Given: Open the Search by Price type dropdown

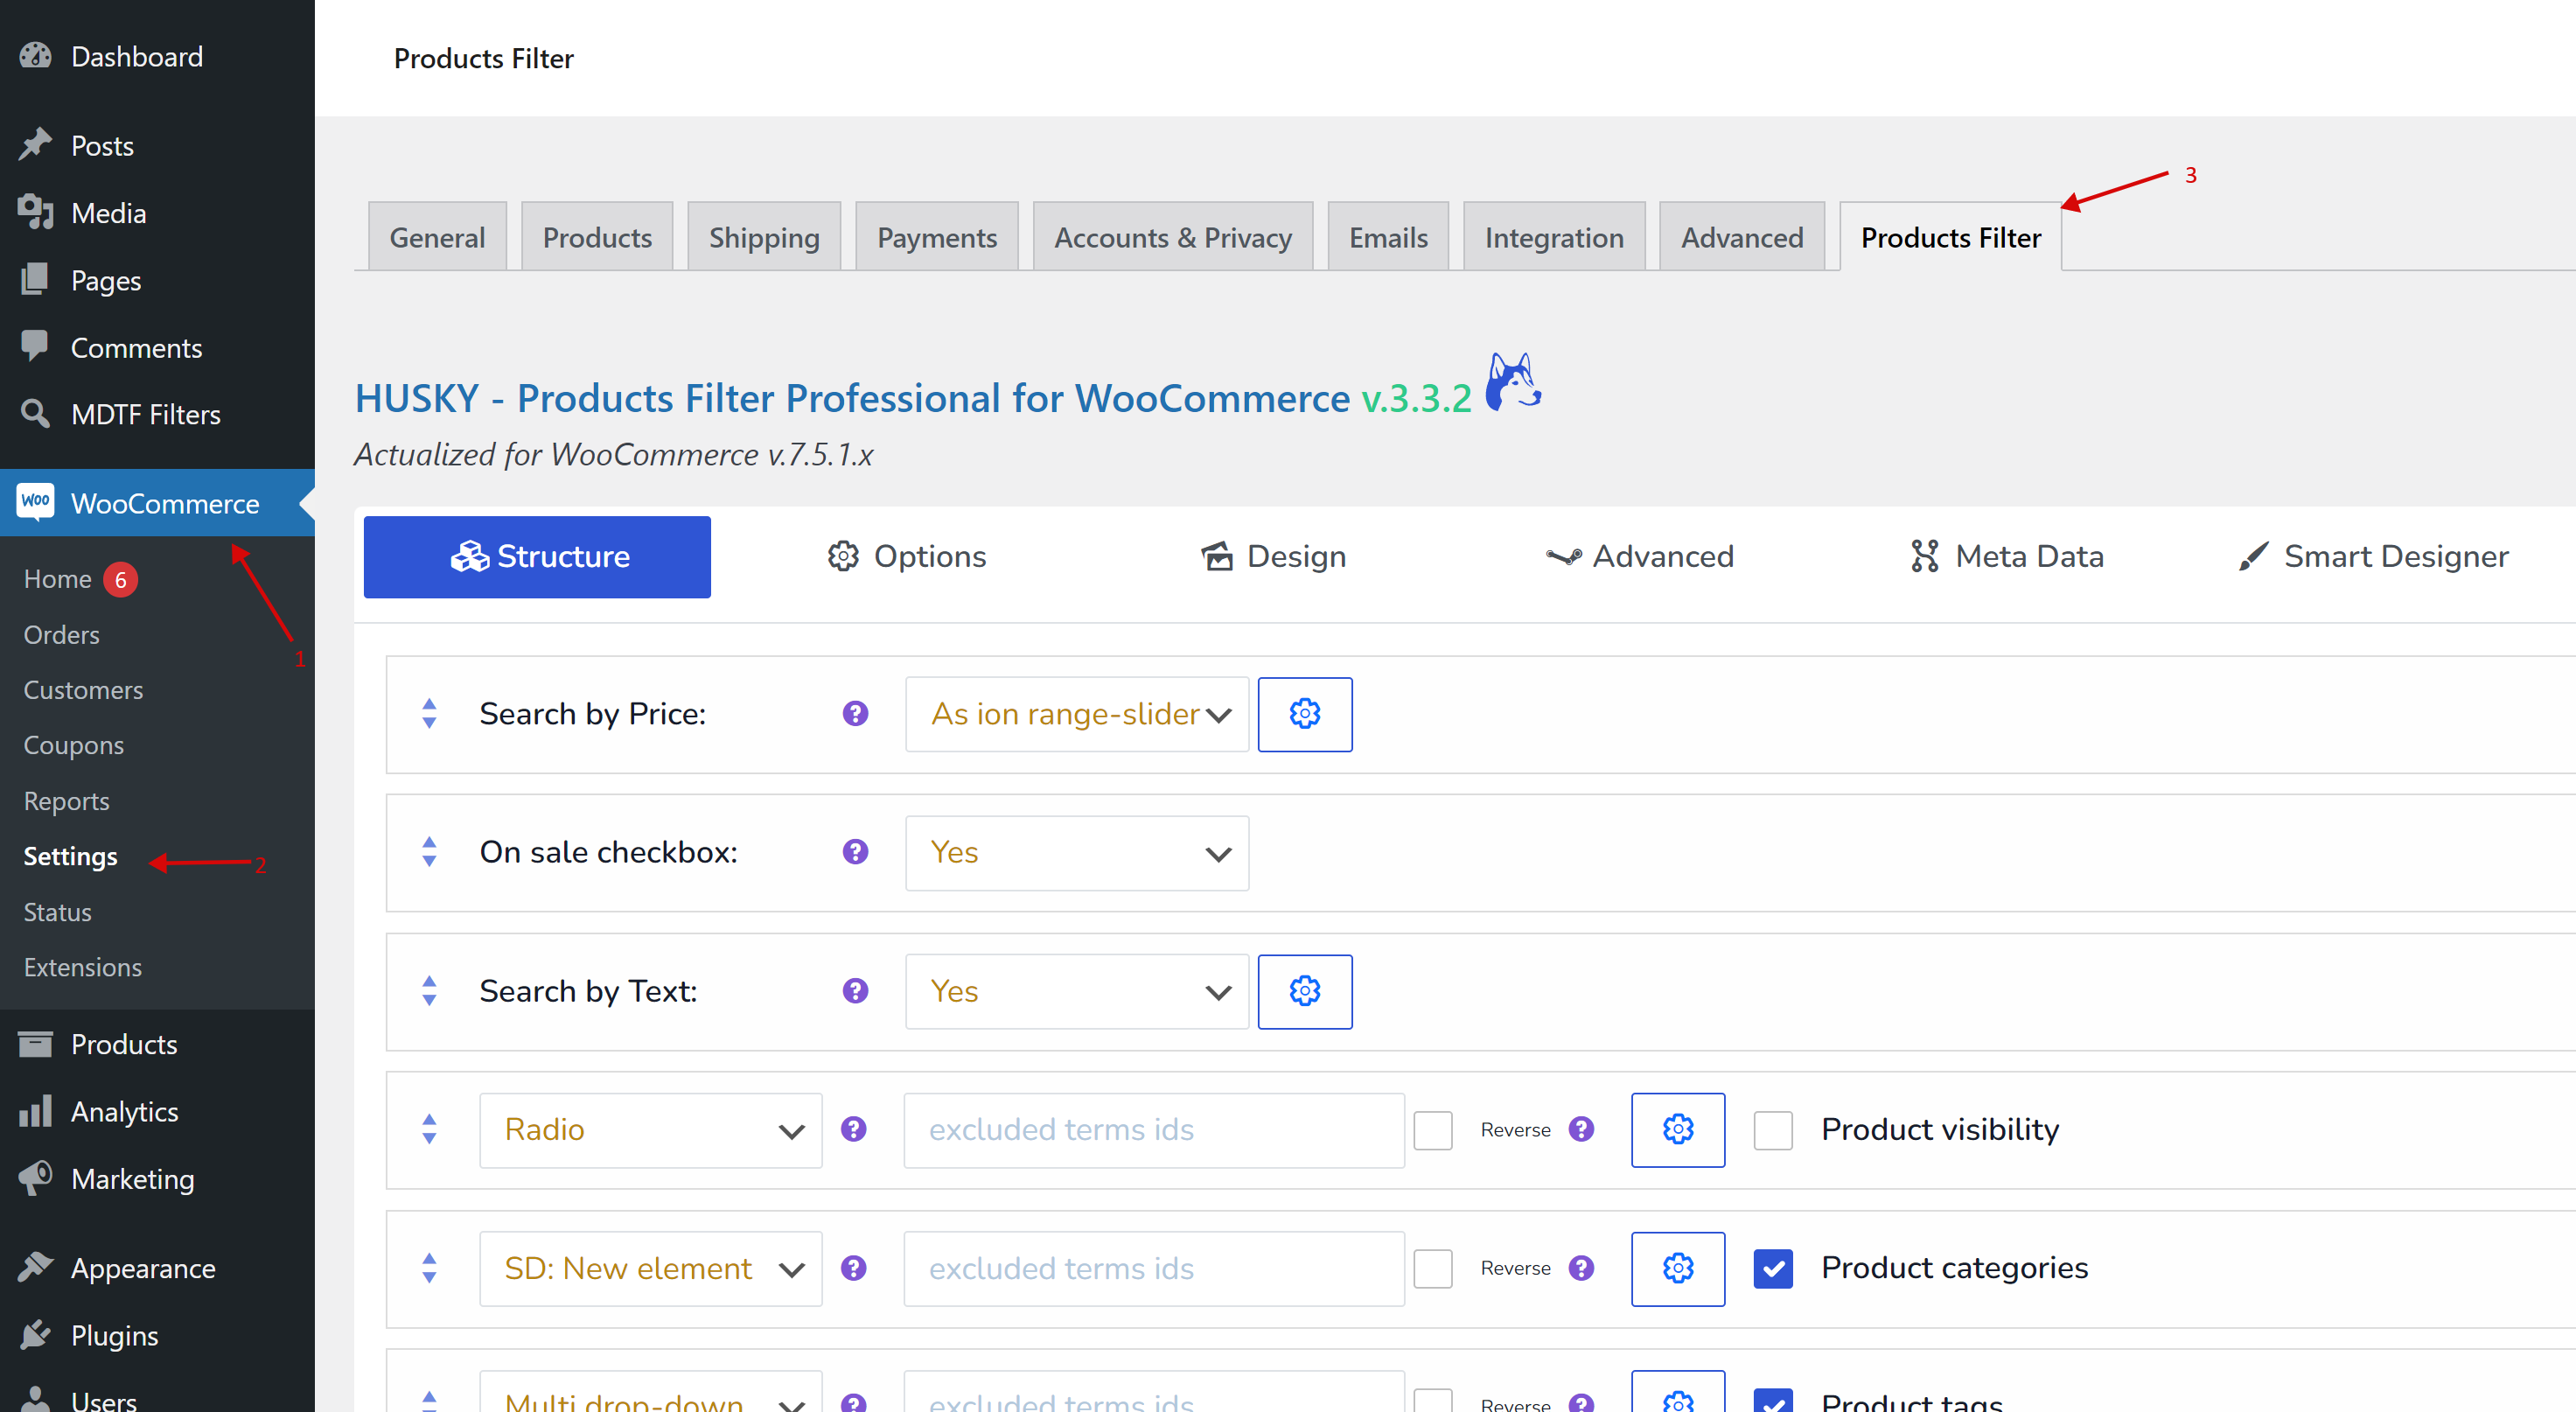Looking at the screenshot, I should pyautogui.click(x=1077, y=714).
